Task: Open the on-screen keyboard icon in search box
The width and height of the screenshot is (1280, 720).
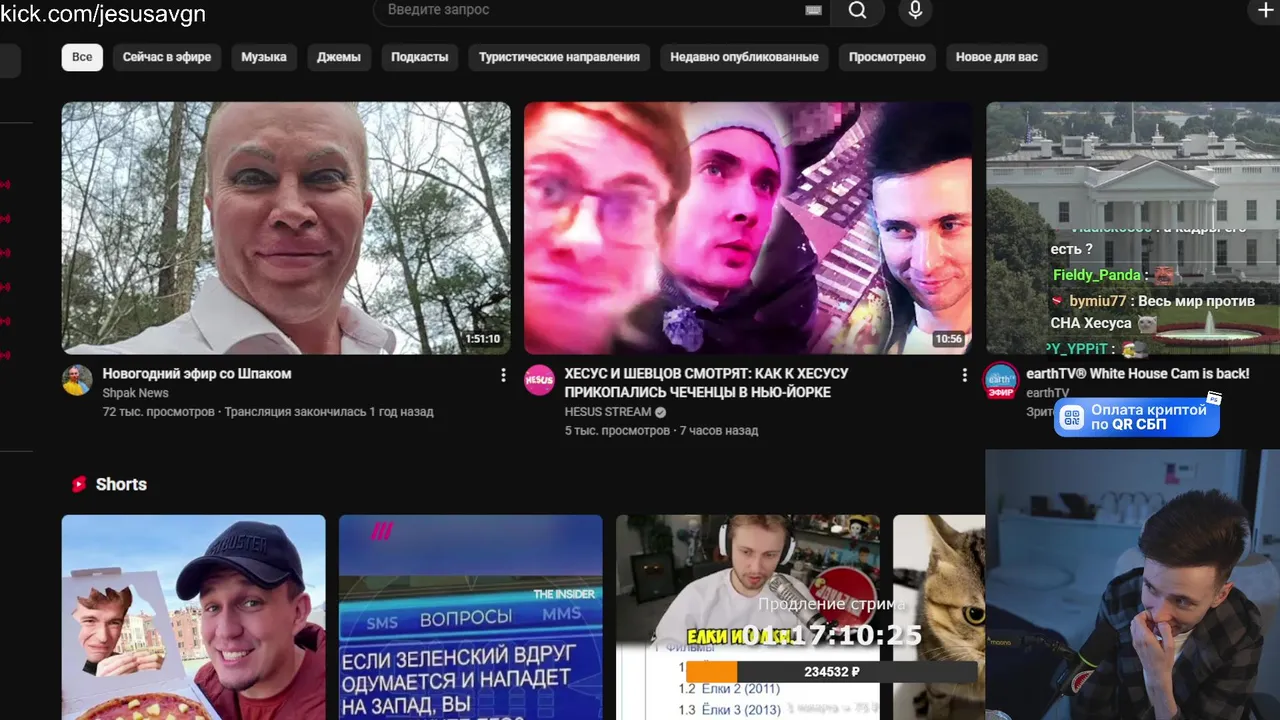Action: coord(813,10)
